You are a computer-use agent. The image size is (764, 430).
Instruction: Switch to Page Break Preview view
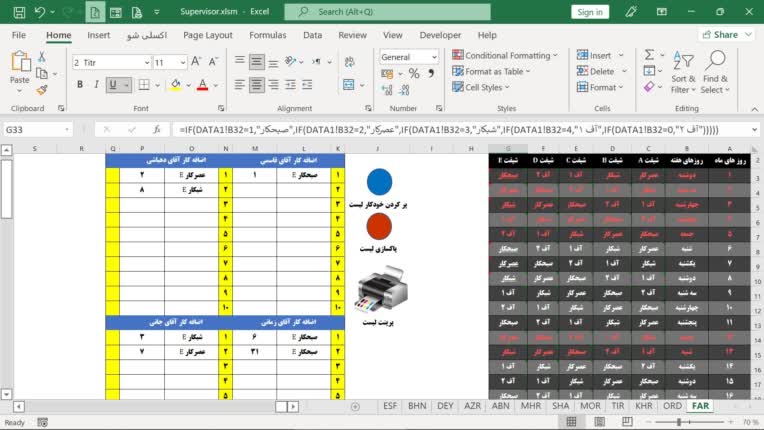pyautogui.click(x=627, y=422)
